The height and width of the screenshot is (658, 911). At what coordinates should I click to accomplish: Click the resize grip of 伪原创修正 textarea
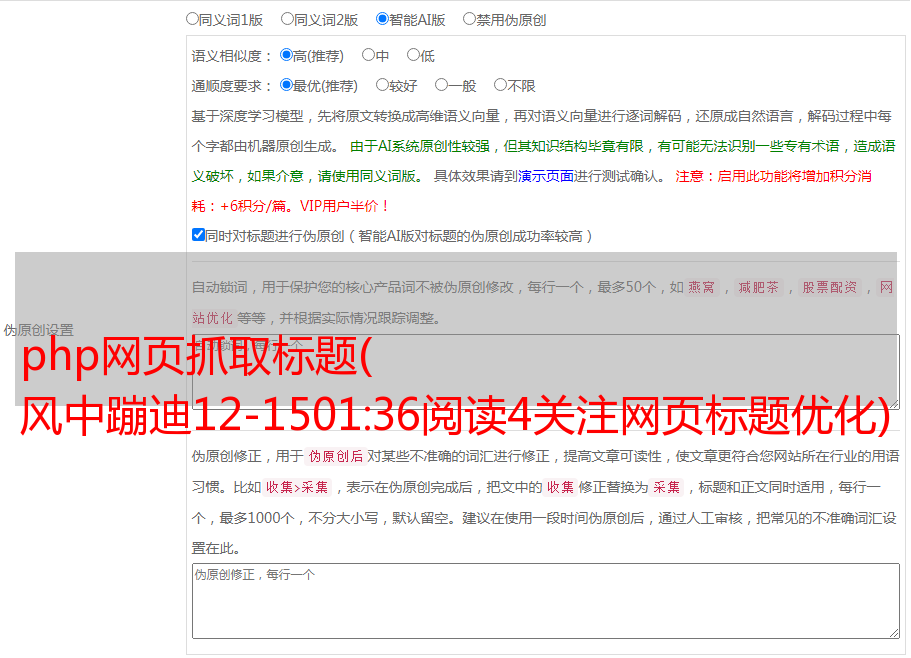point(894,634)
